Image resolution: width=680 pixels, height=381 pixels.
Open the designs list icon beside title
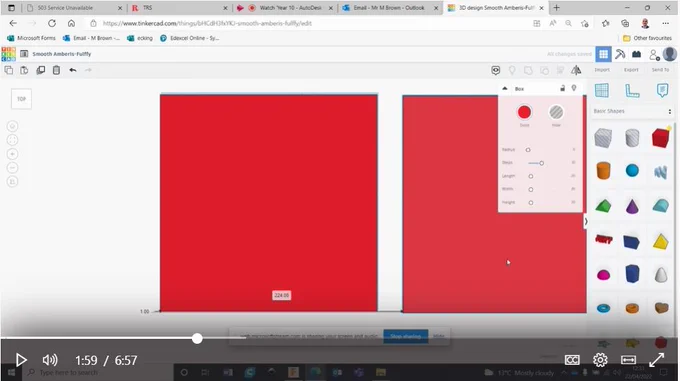24,54
